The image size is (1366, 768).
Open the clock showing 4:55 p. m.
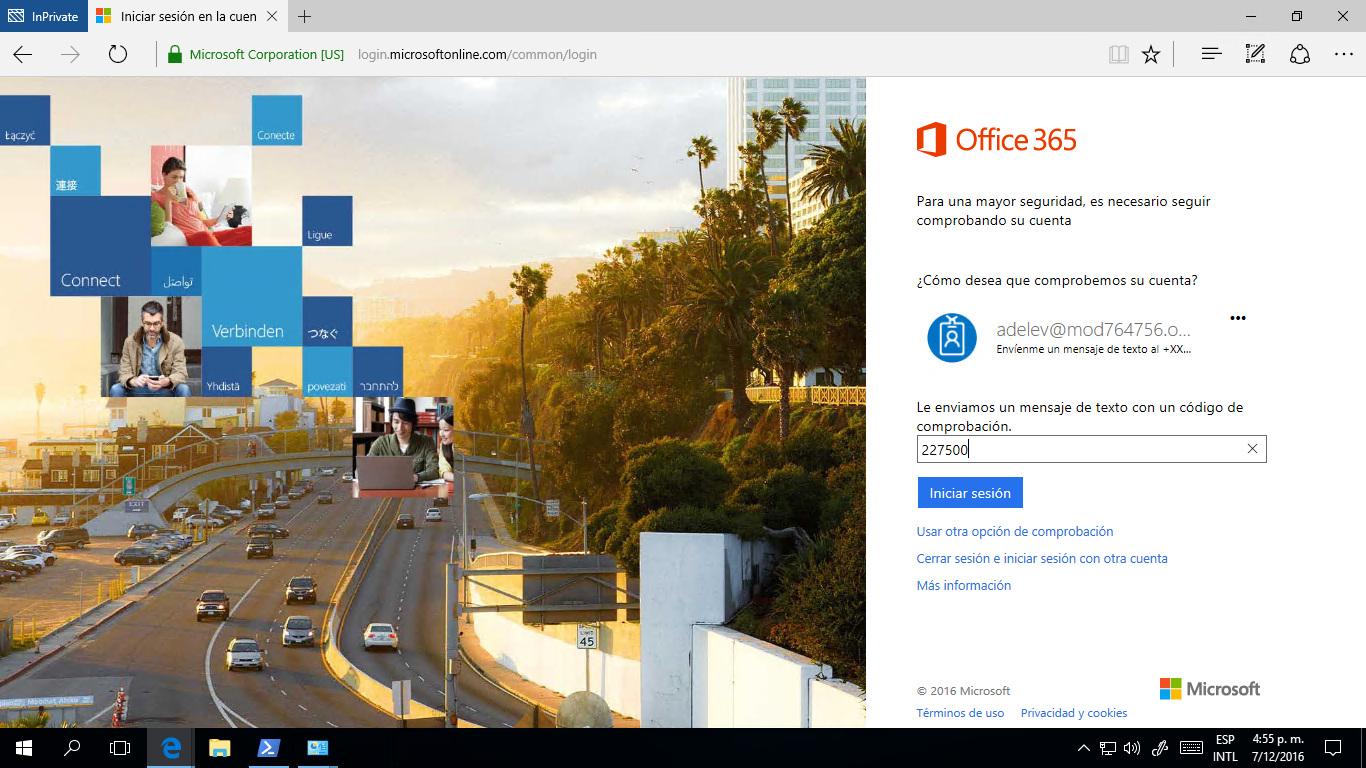tap(1278, 748)
